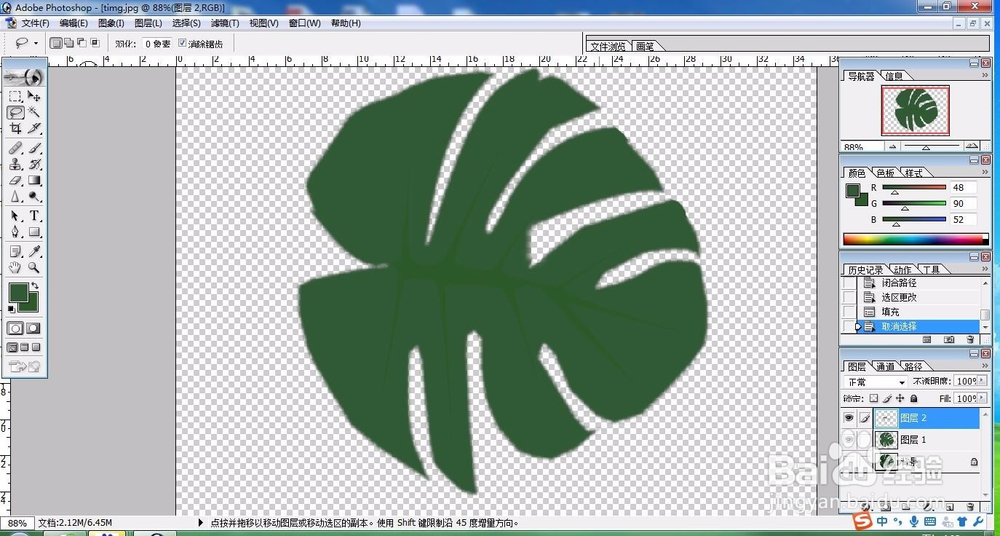The image size is (1000, 536).
Task: Toggle visibility eye of 图层 1
Action: point(849,440)
